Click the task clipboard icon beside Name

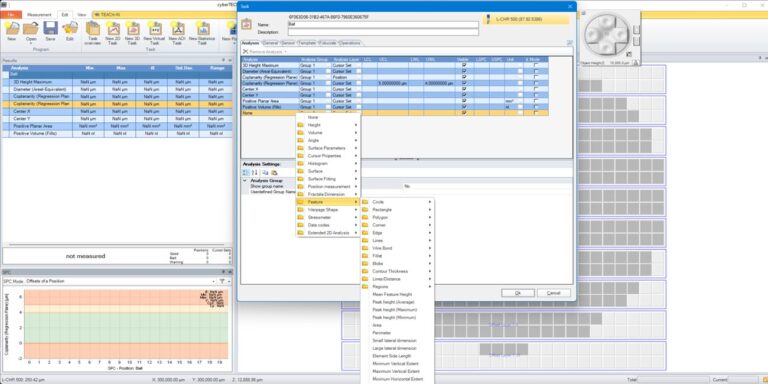tap(246, 24)
